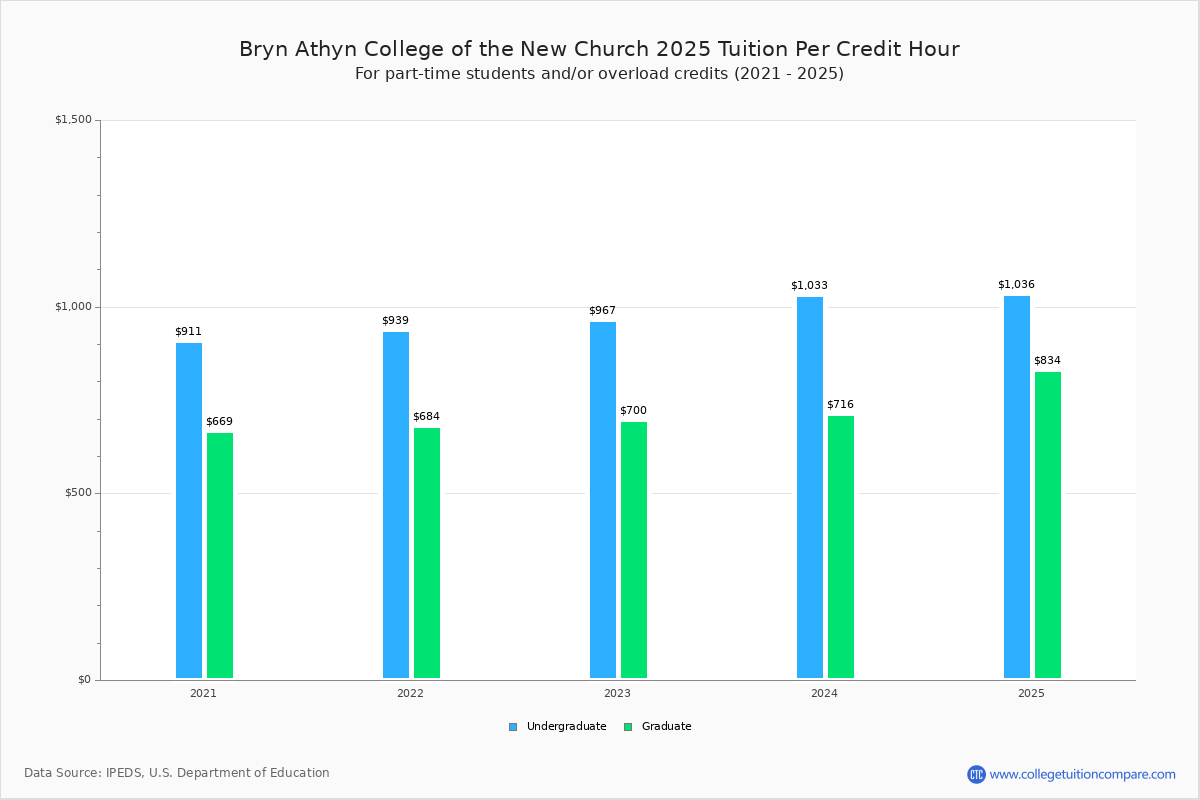Select the 2022 Undergraduate $939 bar

coord(396,505)
